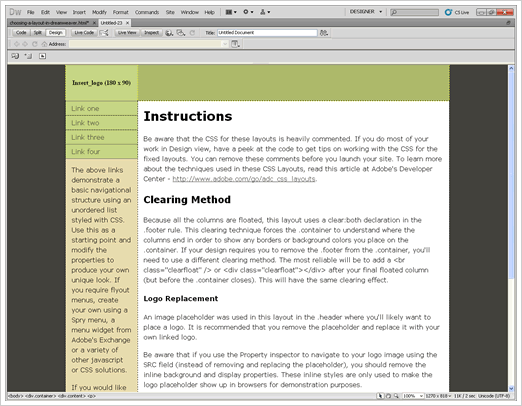Select the <div.content> tag in tag selector
The height and width of the screenshot is (406, 522).
click(72, 396)
